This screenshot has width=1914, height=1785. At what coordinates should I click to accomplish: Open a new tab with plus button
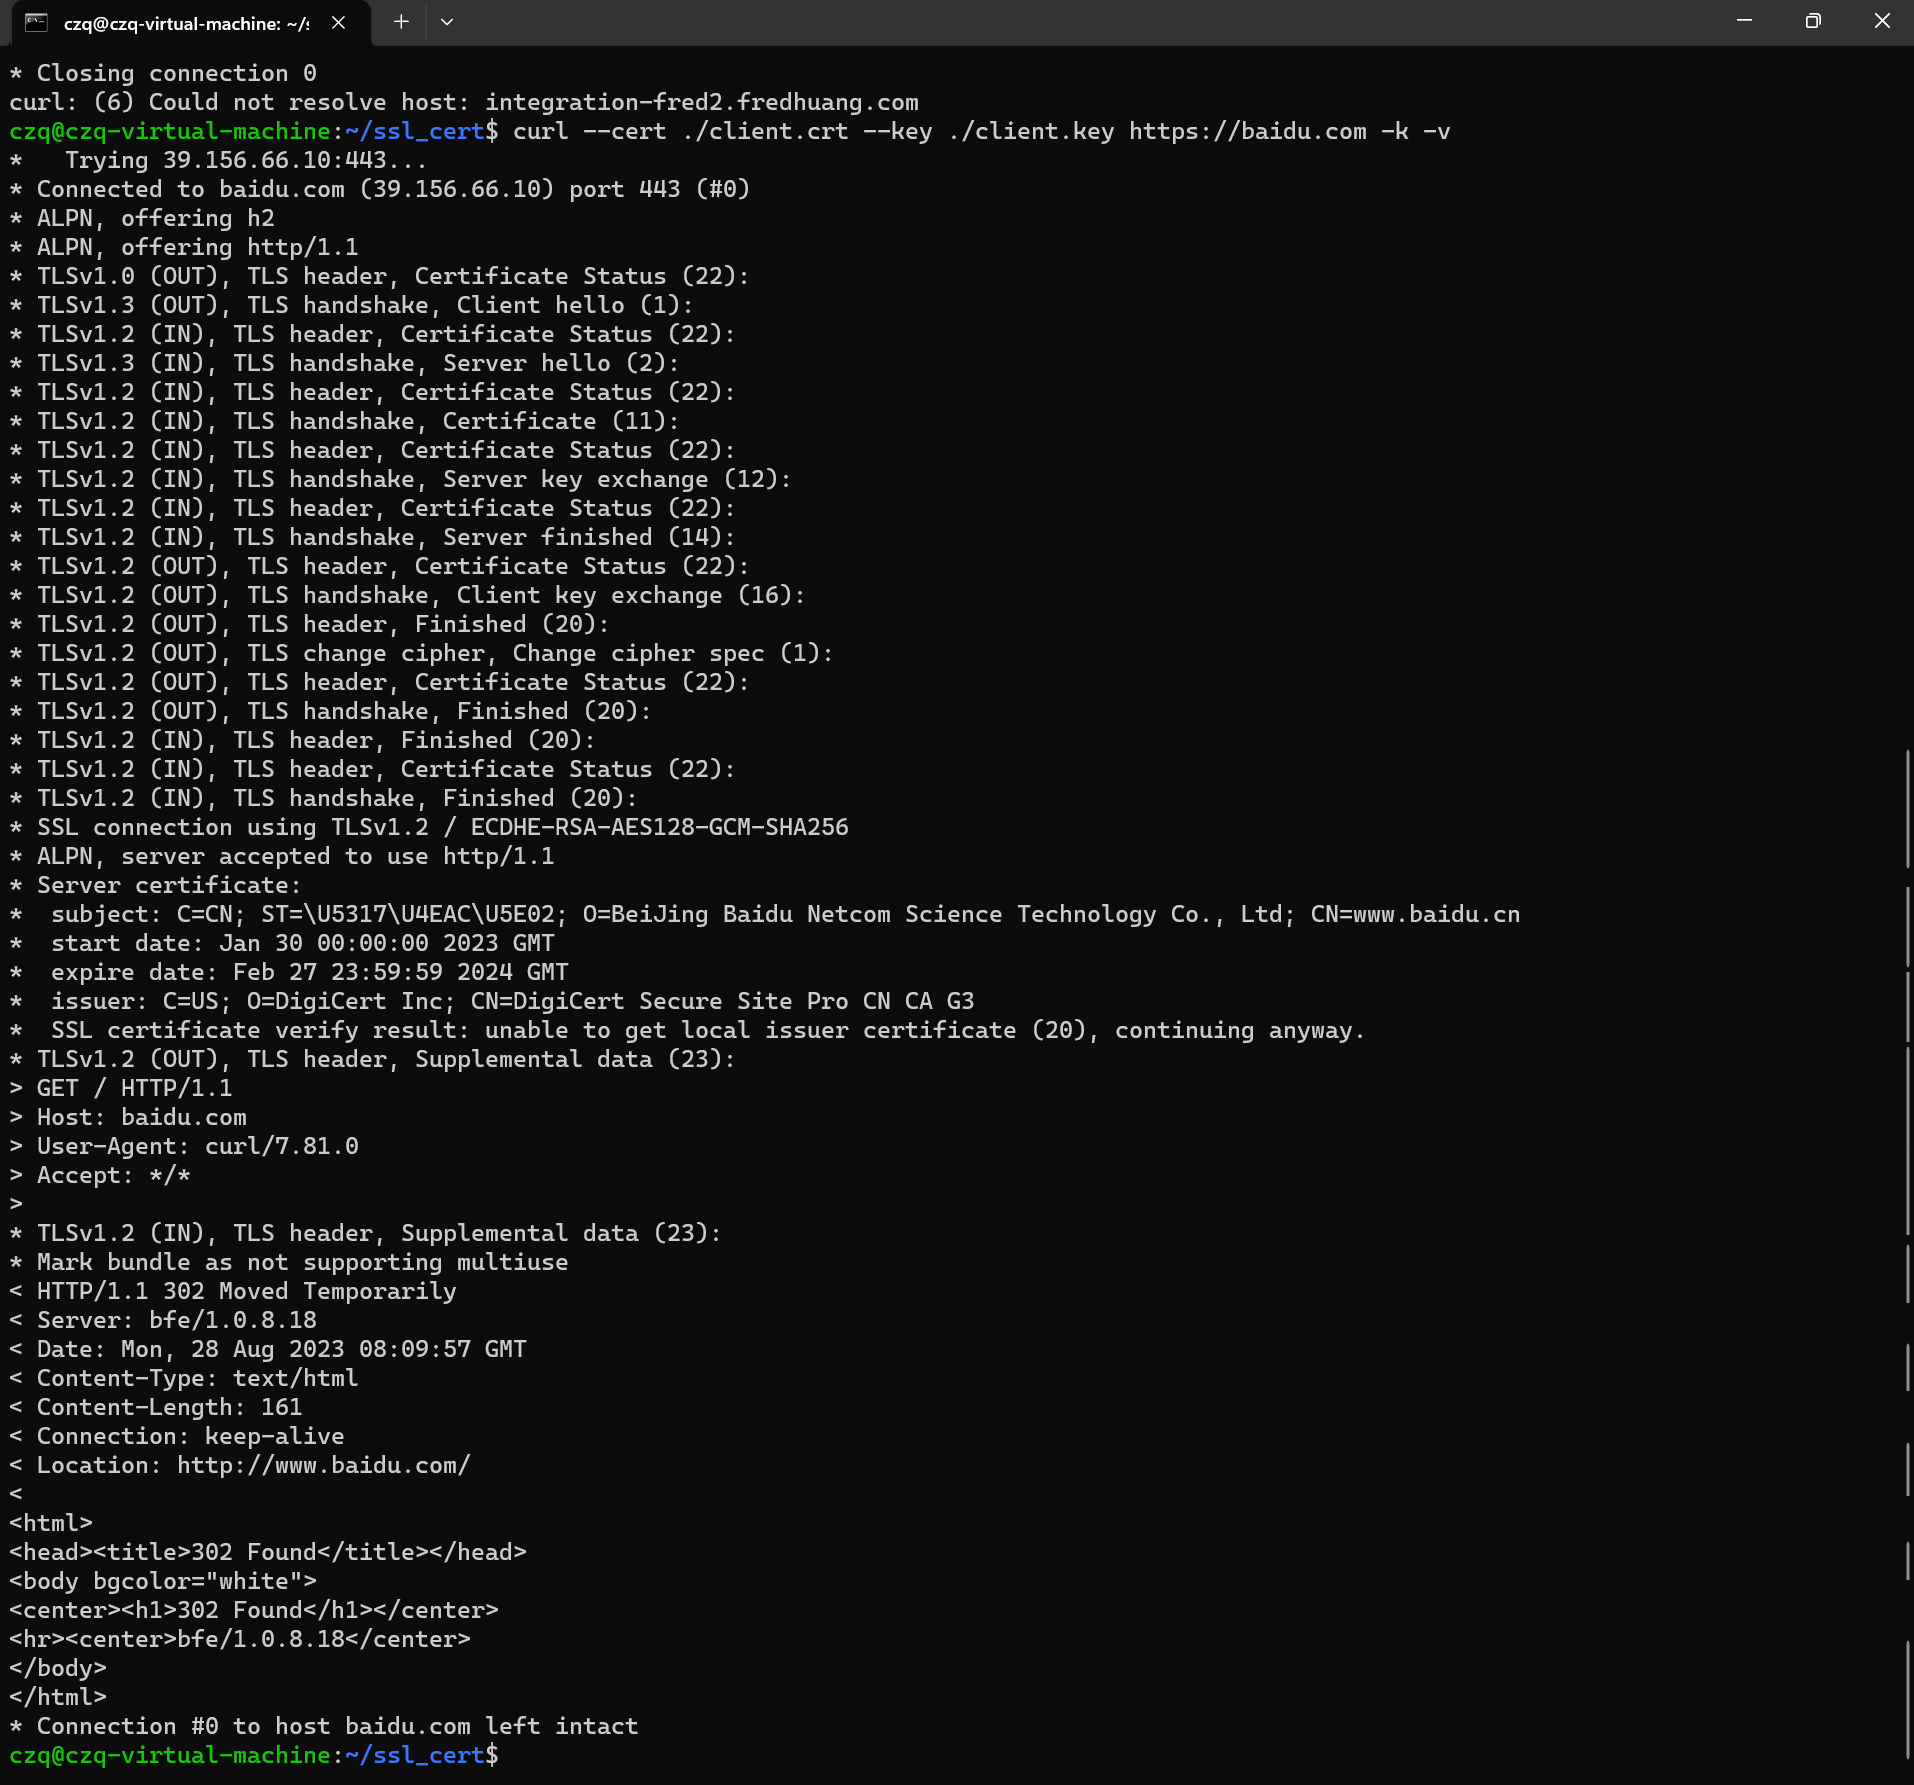coord(401,22)
